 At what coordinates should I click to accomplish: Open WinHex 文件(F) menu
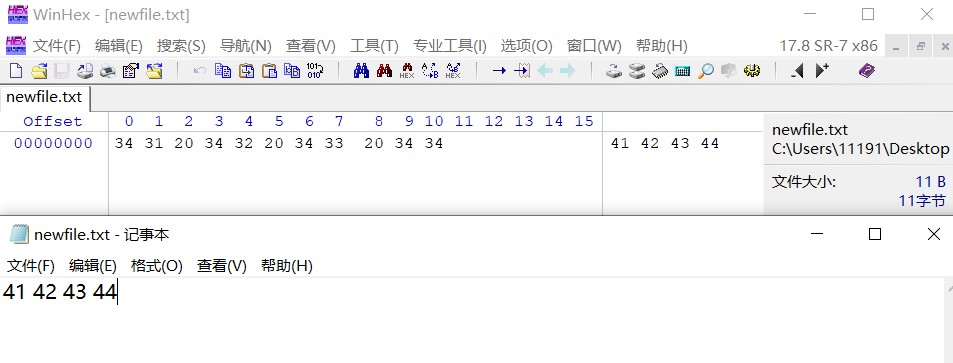click(x=57, y=46)
